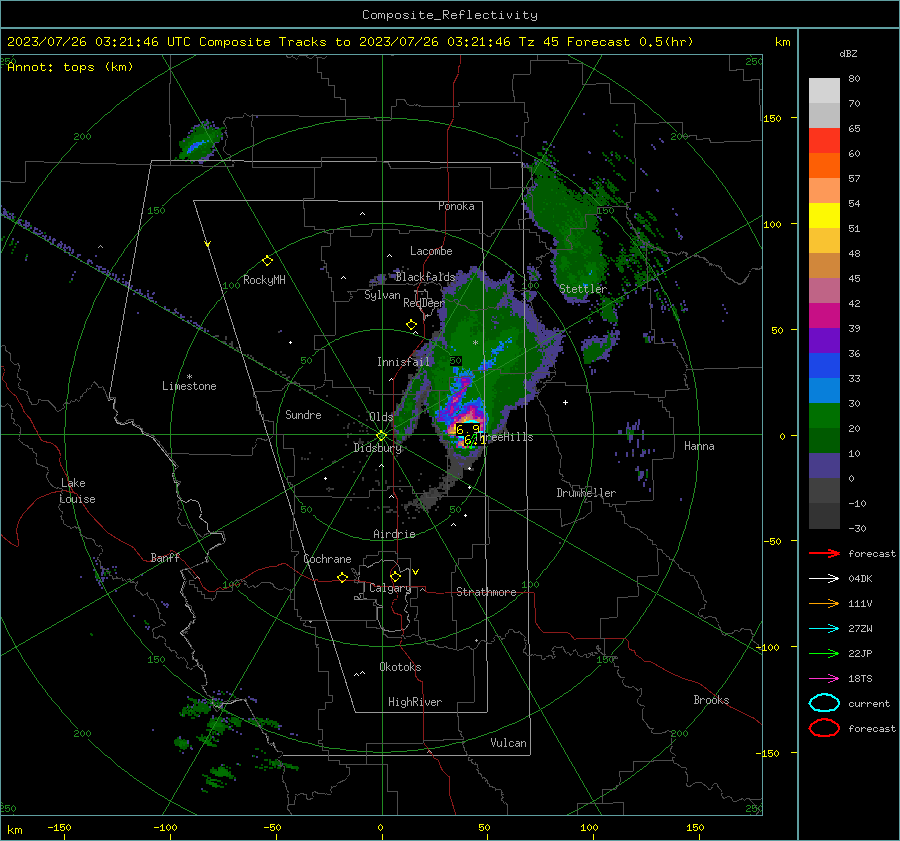
Task: Click the red forecast arrow in legend
Action: click(824, 553)
